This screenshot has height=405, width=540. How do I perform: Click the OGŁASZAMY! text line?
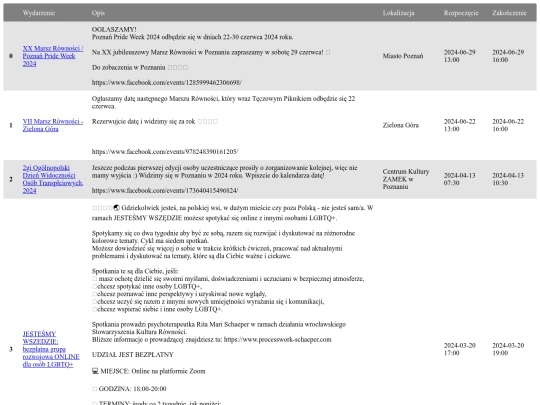pos(114,29)
